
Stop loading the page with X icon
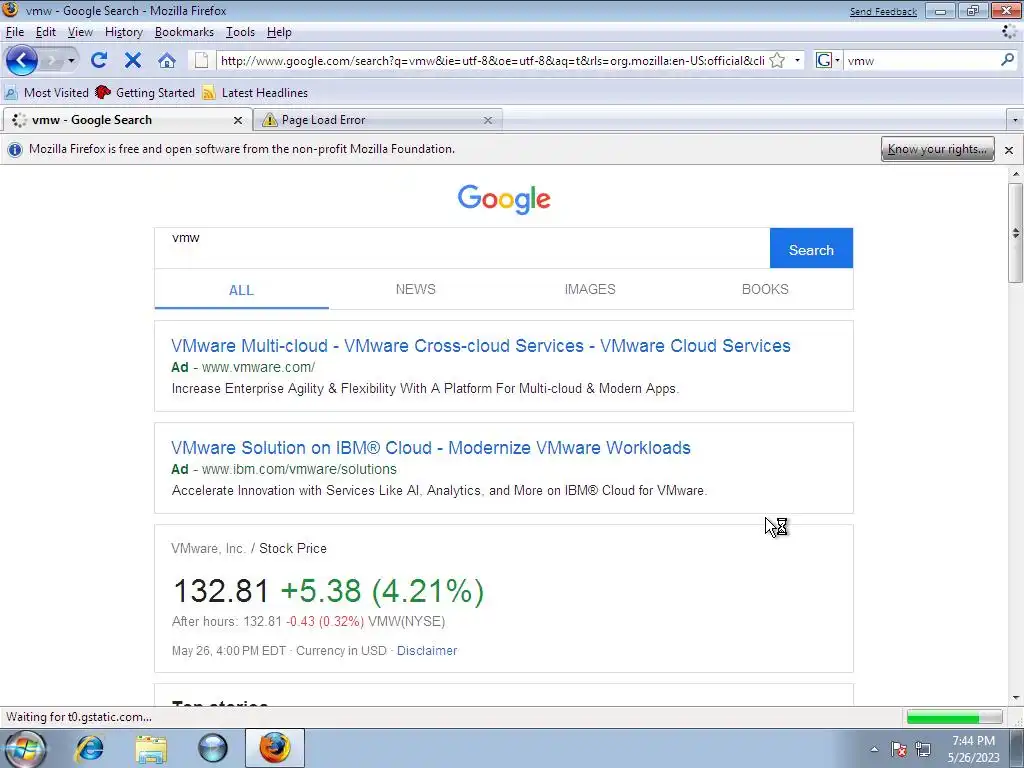tap(133, 61)
